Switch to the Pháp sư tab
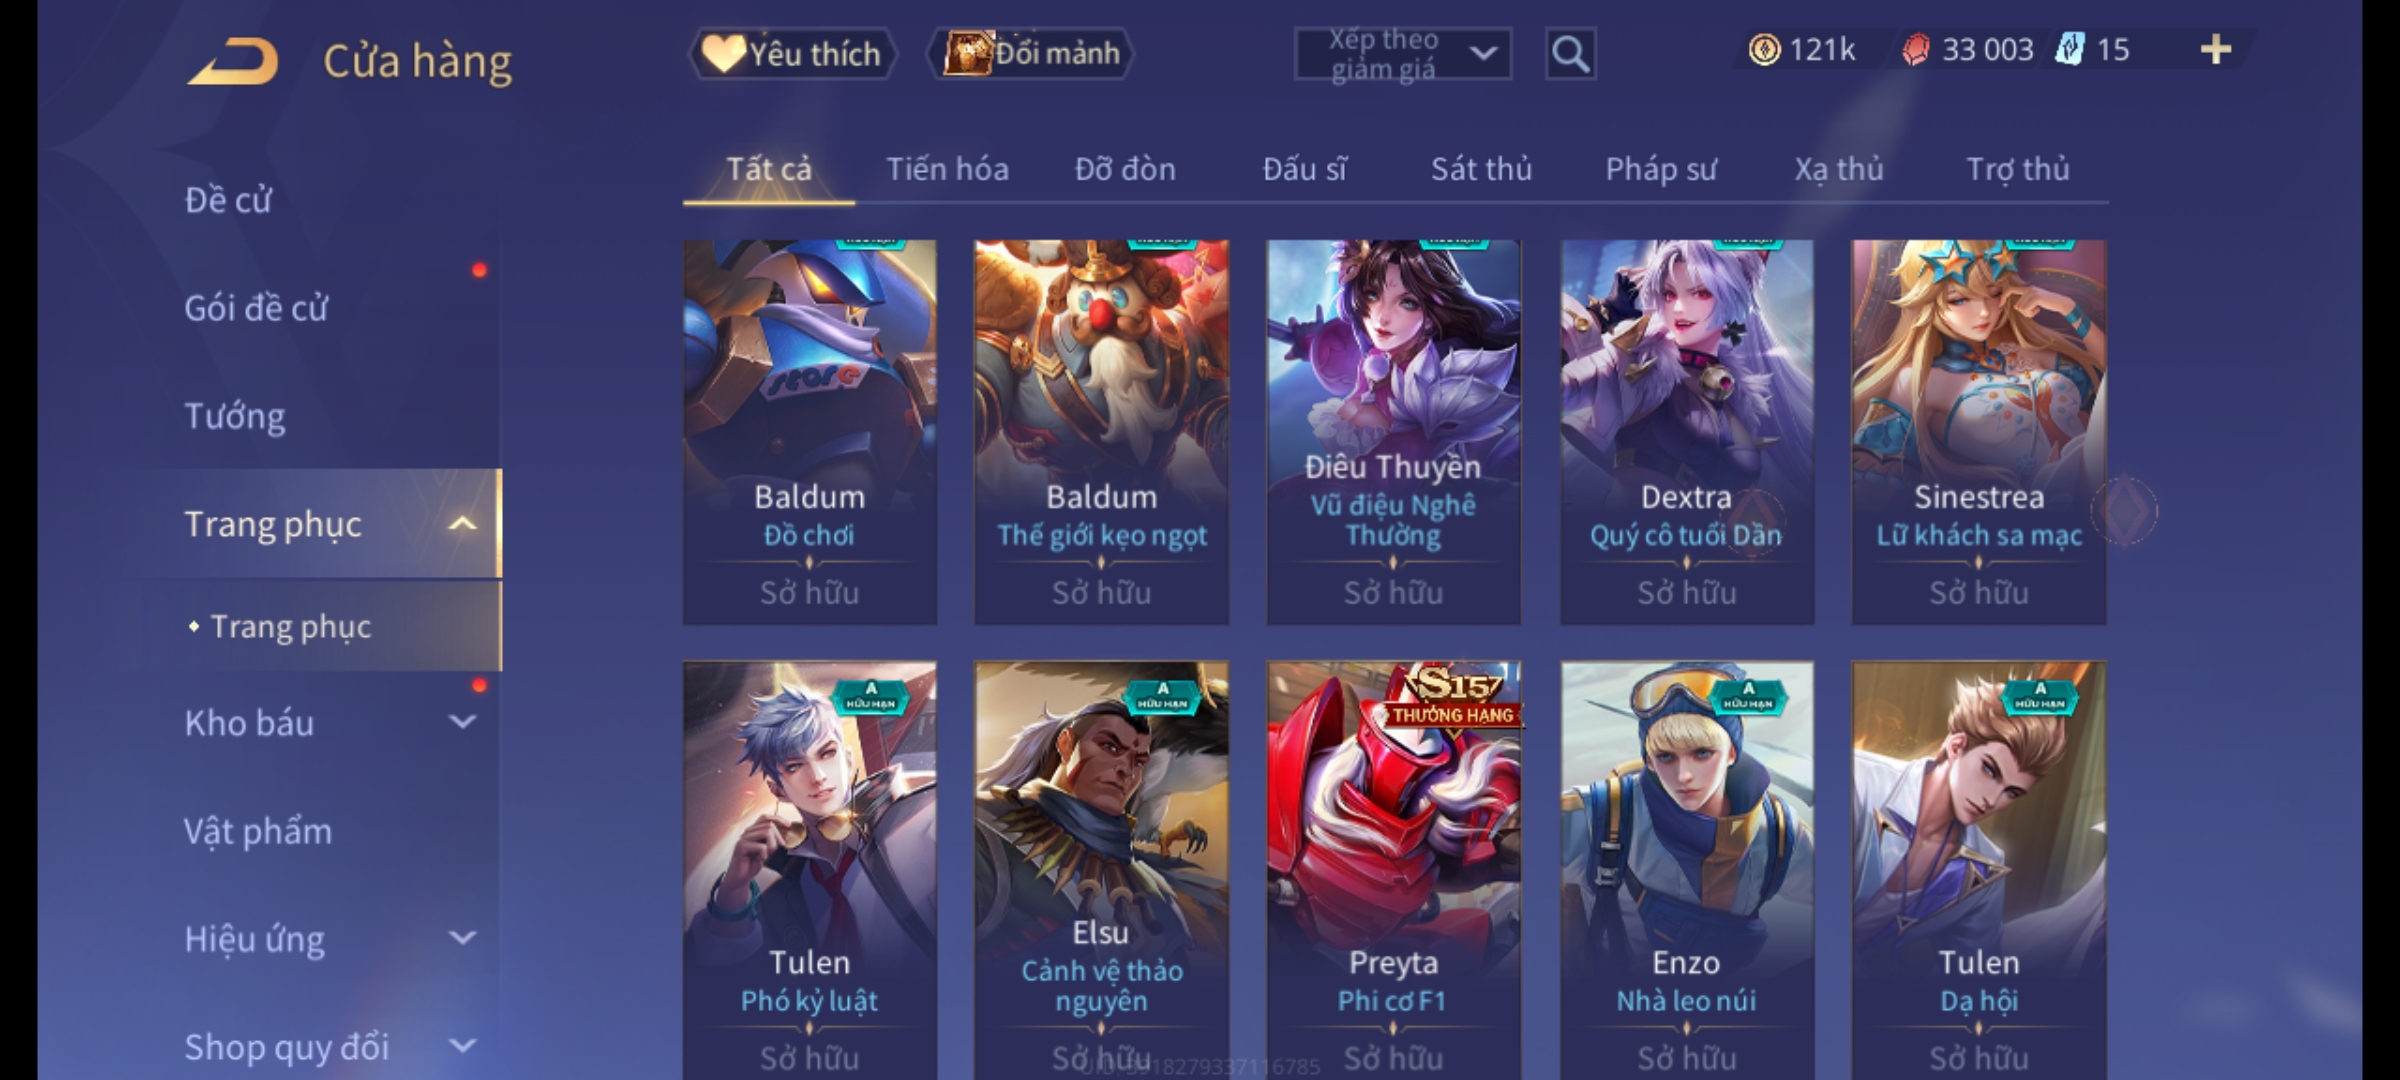This screenshot has height=1080, width=2400. coord(1661,169)
